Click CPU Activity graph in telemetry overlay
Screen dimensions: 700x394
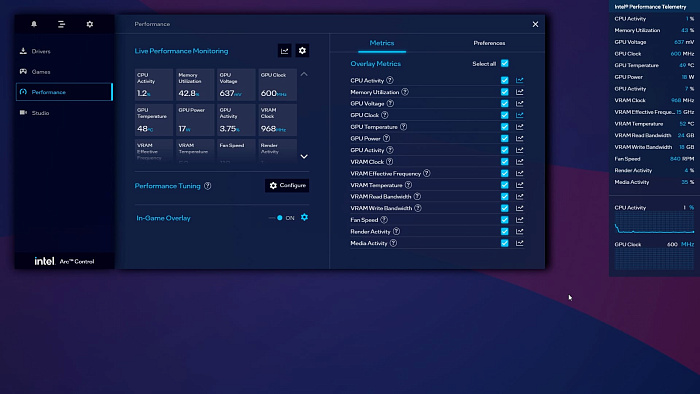(x=654, y=223)
